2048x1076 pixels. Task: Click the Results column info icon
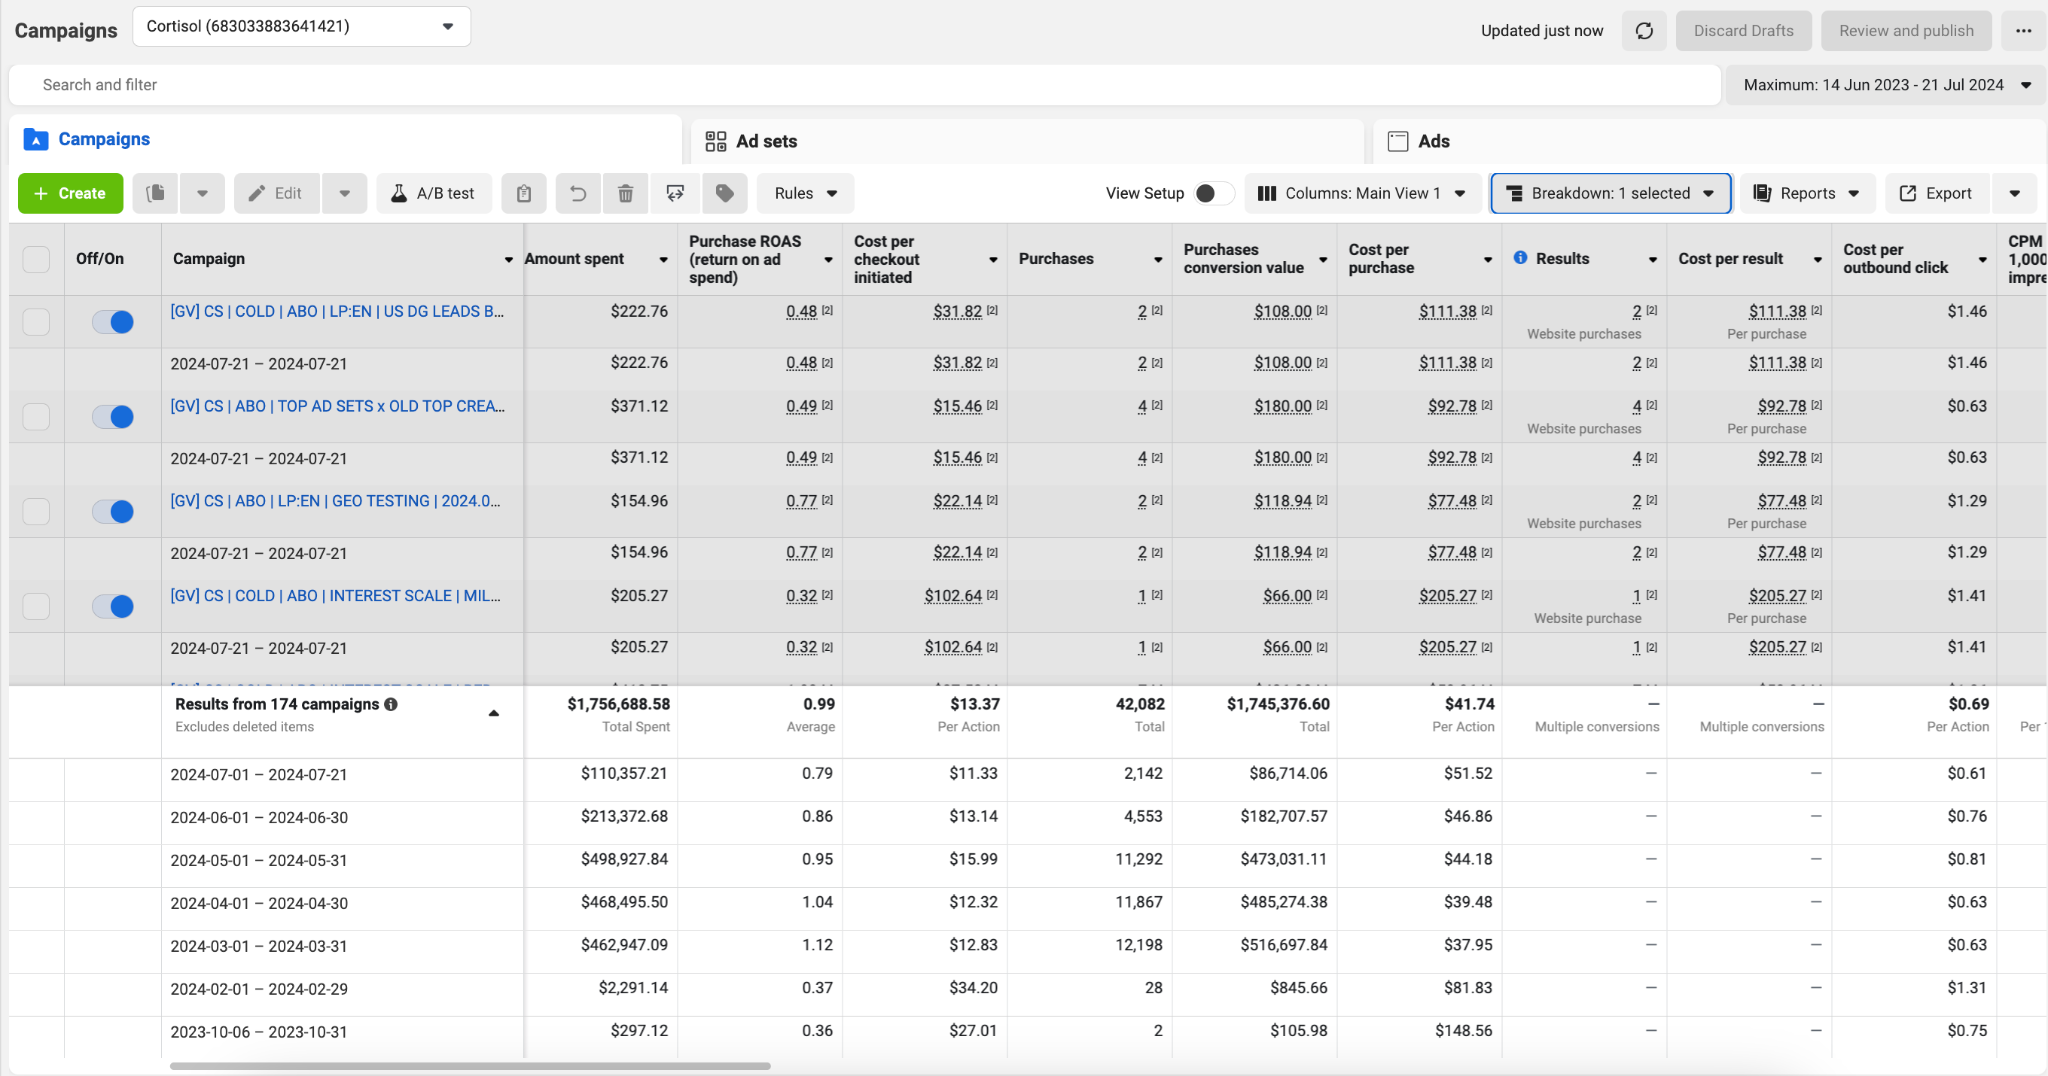1520,258
